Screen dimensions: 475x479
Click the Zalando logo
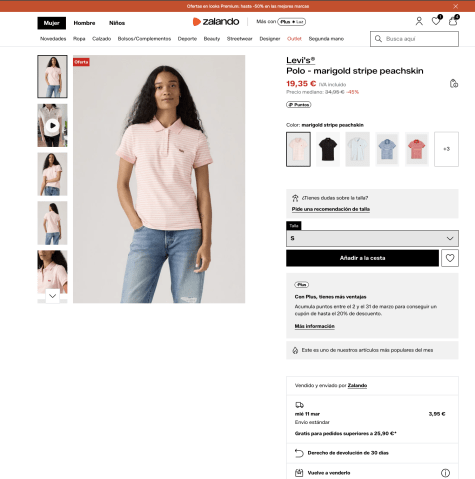point(216,22)
